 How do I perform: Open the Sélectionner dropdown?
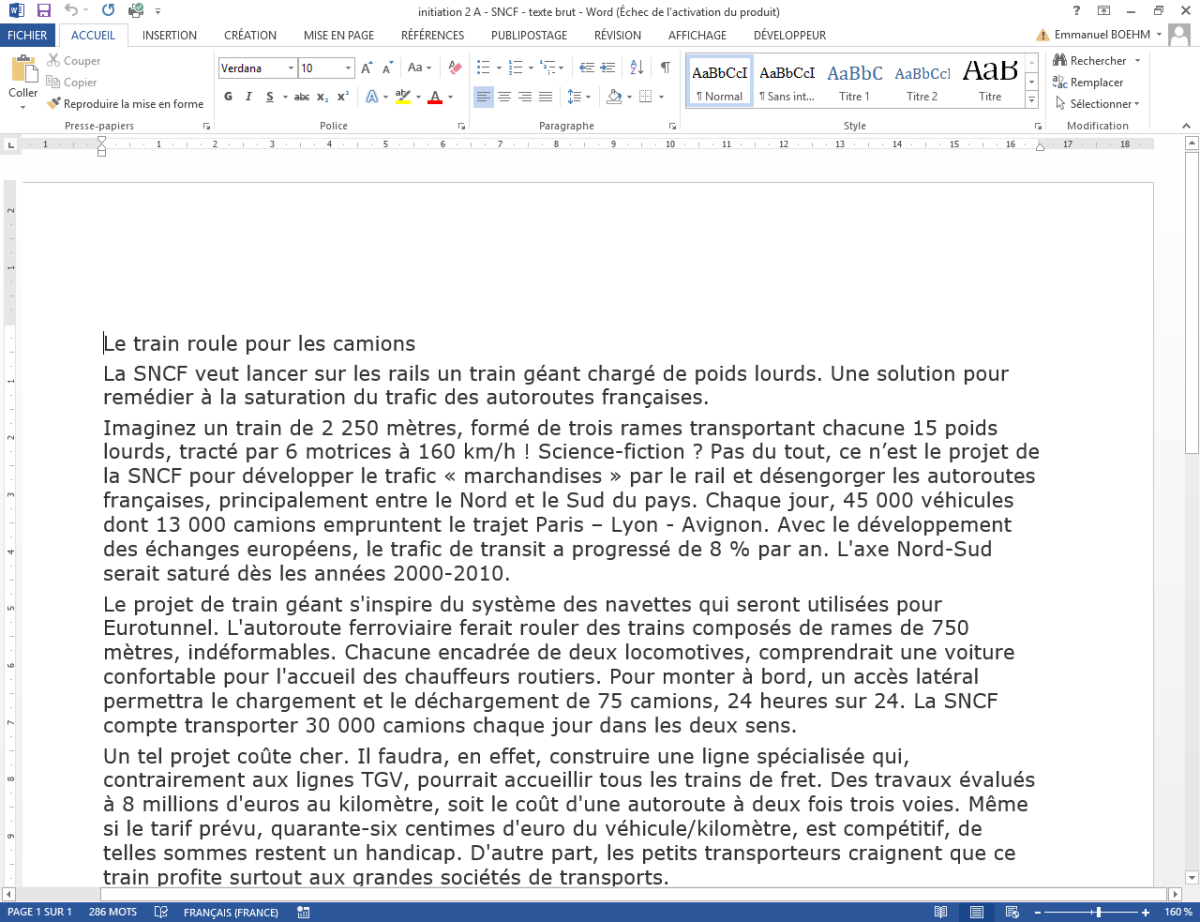coord(1097,104)
